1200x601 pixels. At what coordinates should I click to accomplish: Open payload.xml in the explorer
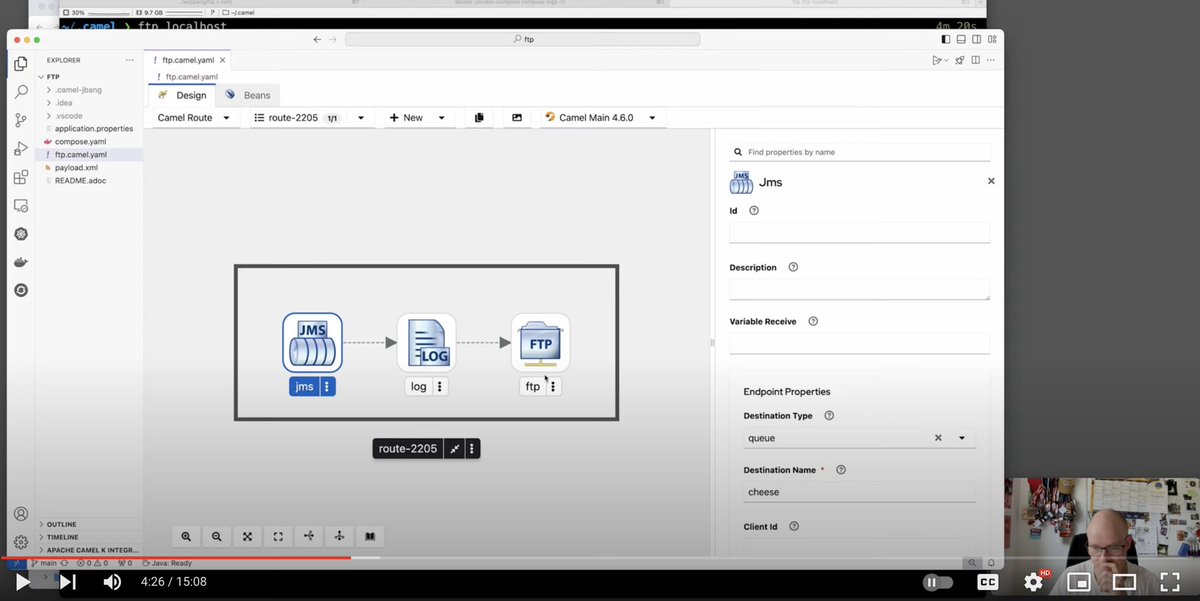76,168
